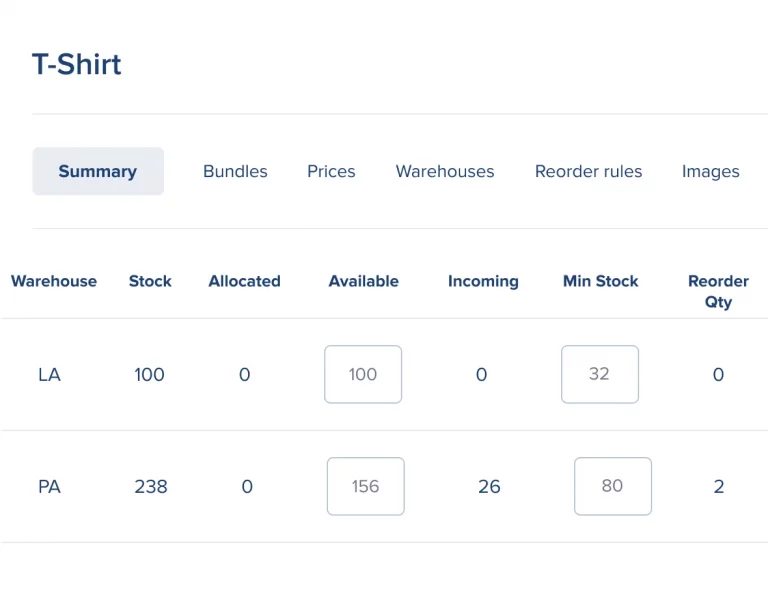The width and height of the screenshot is (768, 612).
Task: Click the Incoming column header
Action: 483,281
